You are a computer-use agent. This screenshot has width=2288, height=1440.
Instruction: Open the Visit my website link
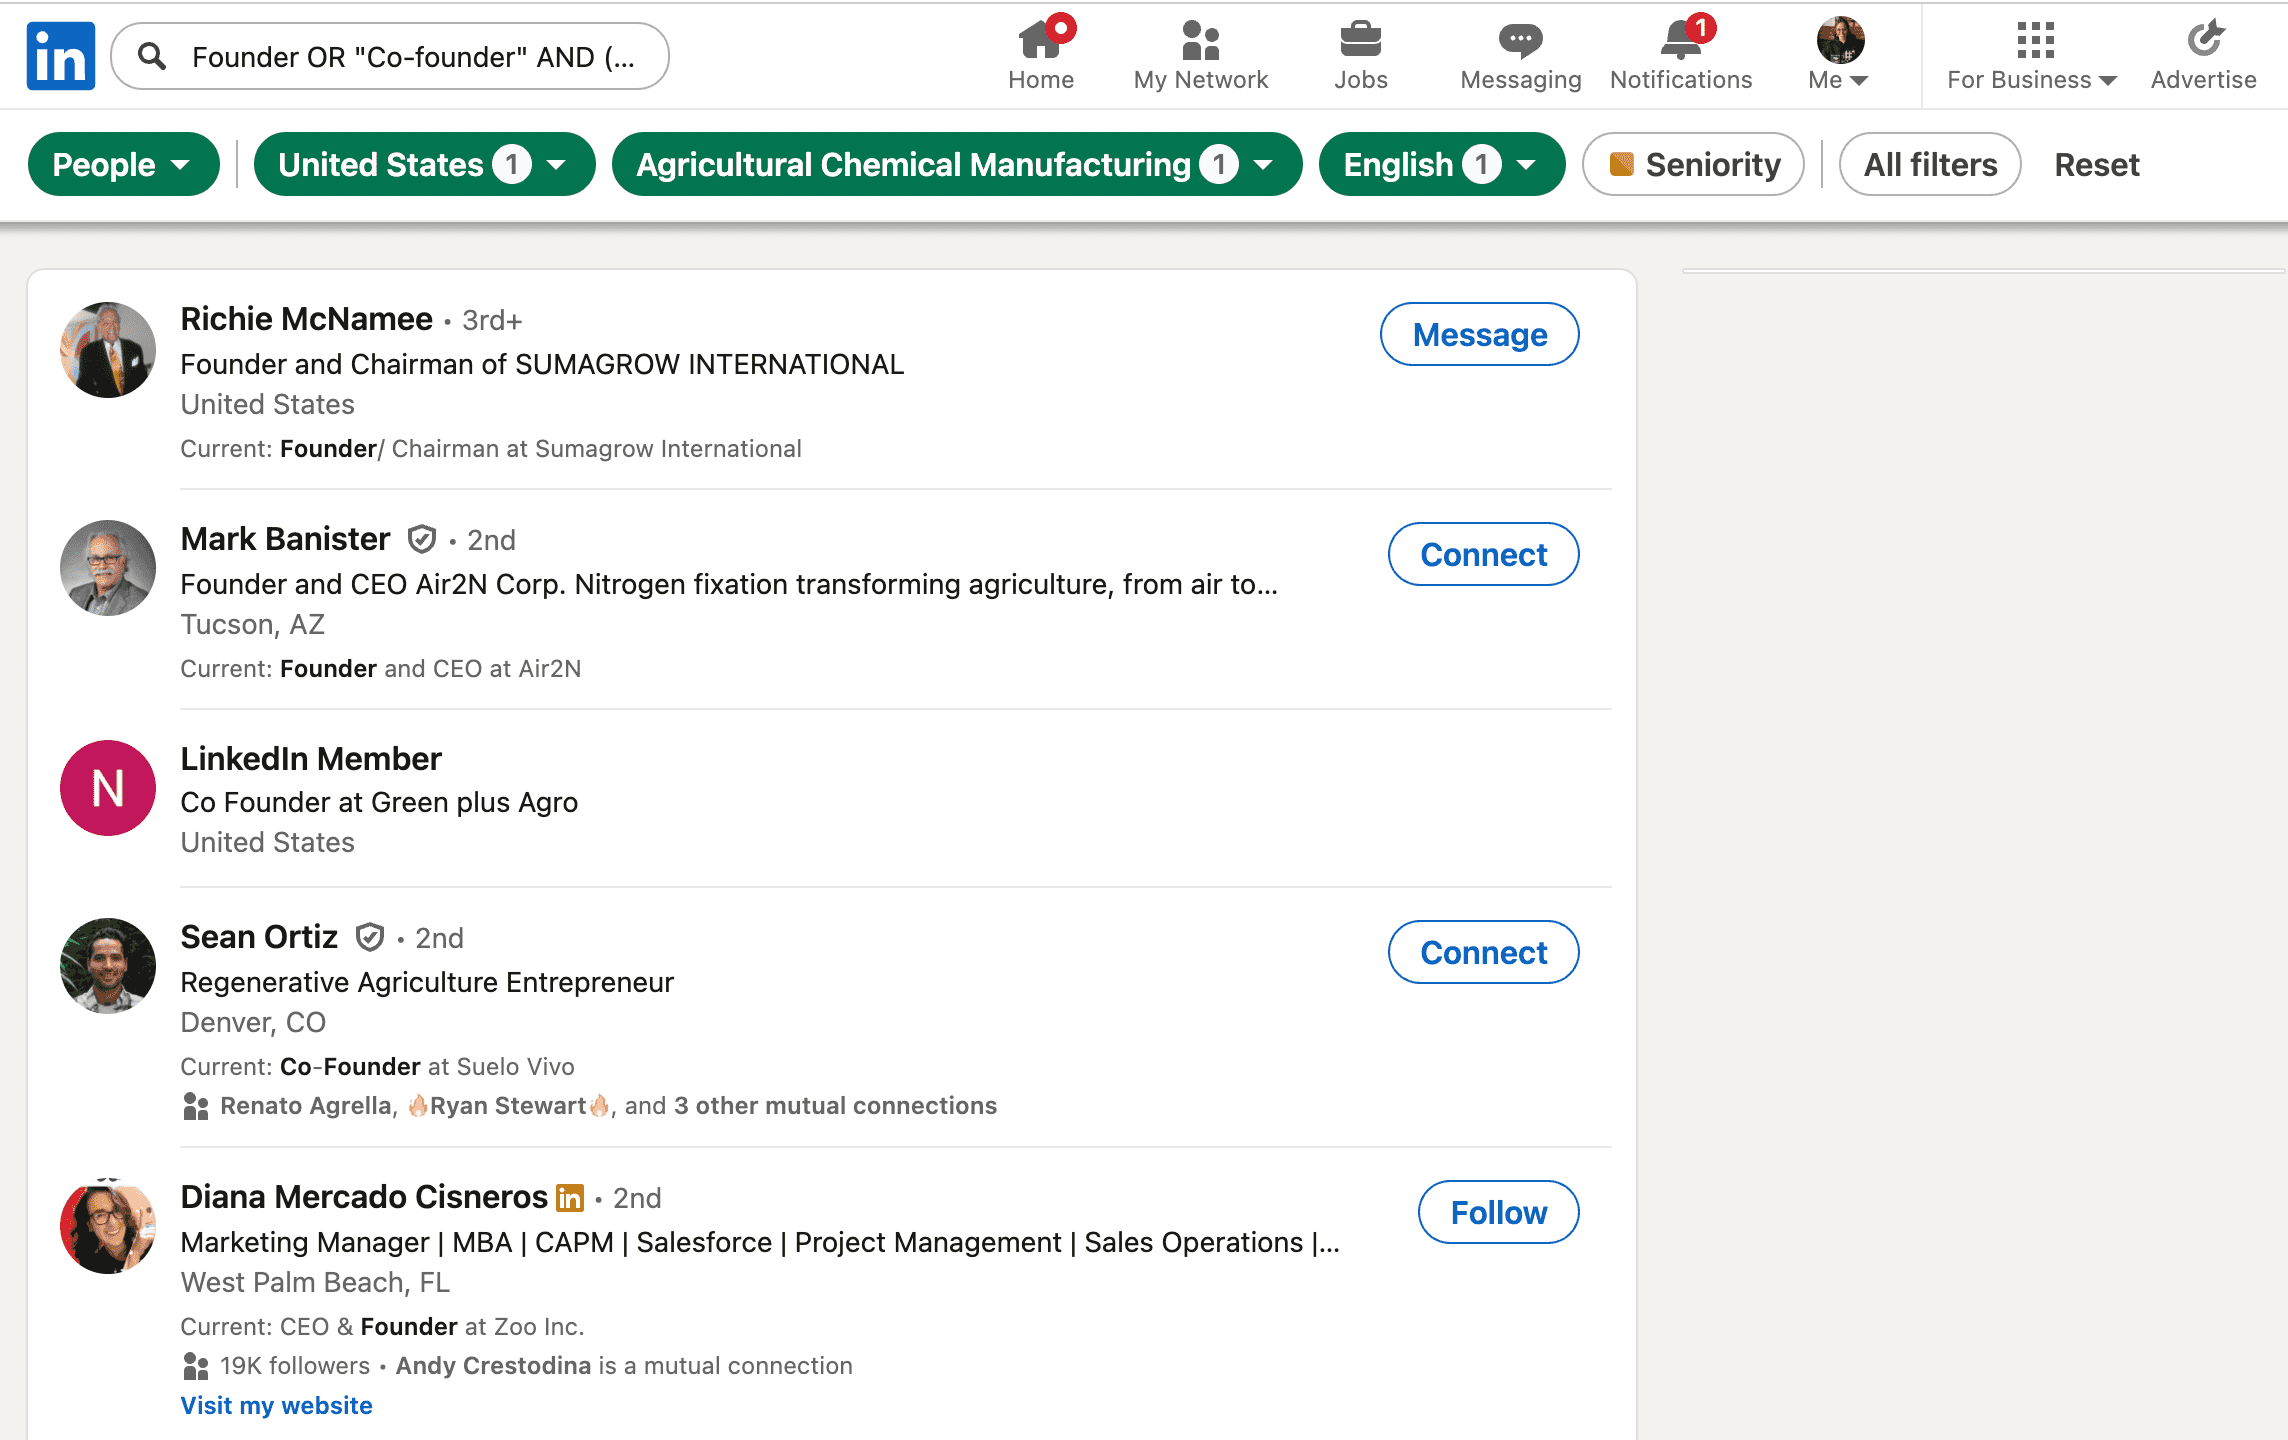click(x=276, y=1404)
